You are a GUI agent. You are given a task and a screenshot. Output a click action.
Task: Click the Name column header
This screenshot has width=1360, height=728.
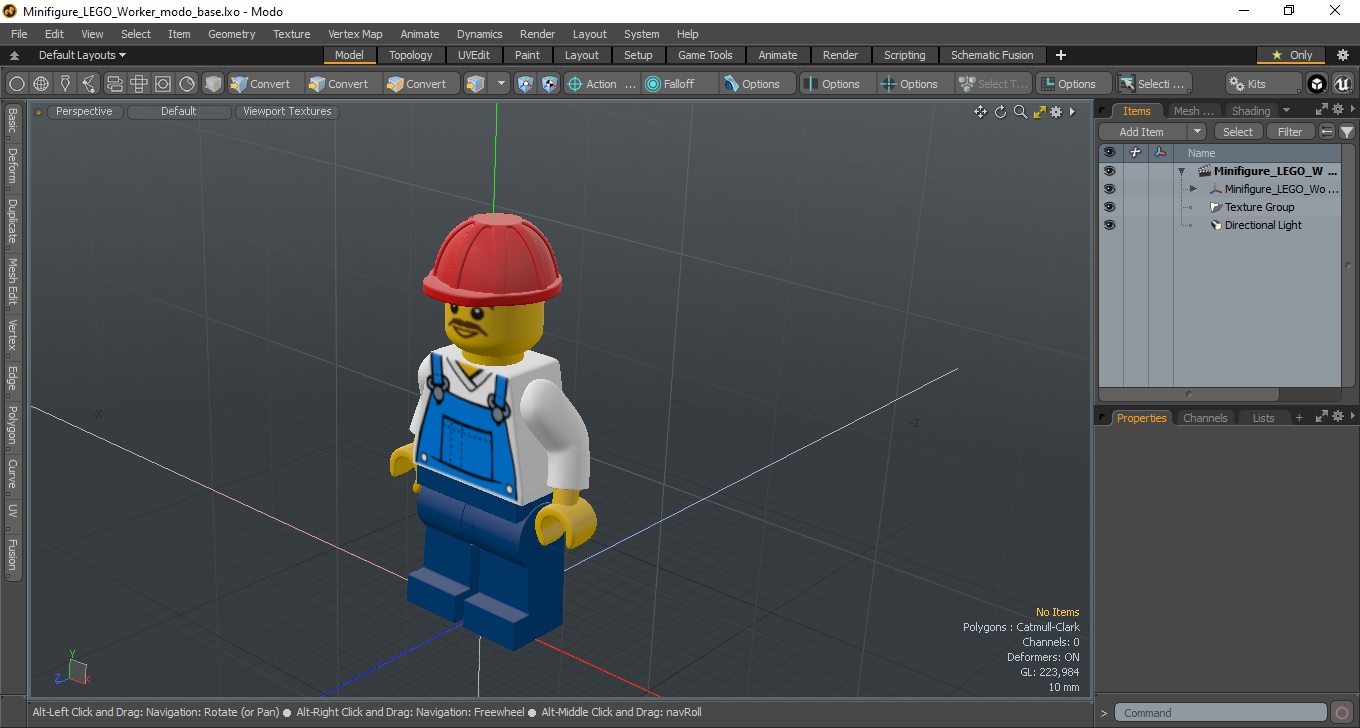(1259, 153)
